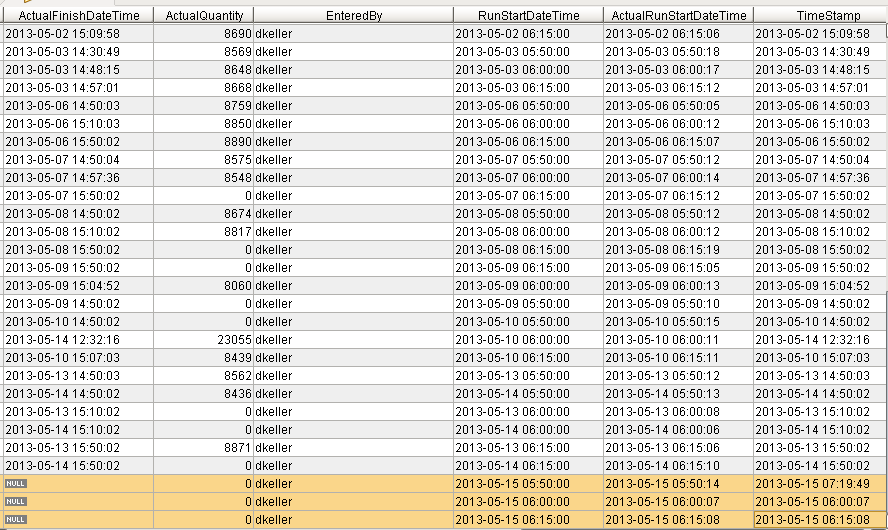Select quantity cell 23055

click(203, 339)
